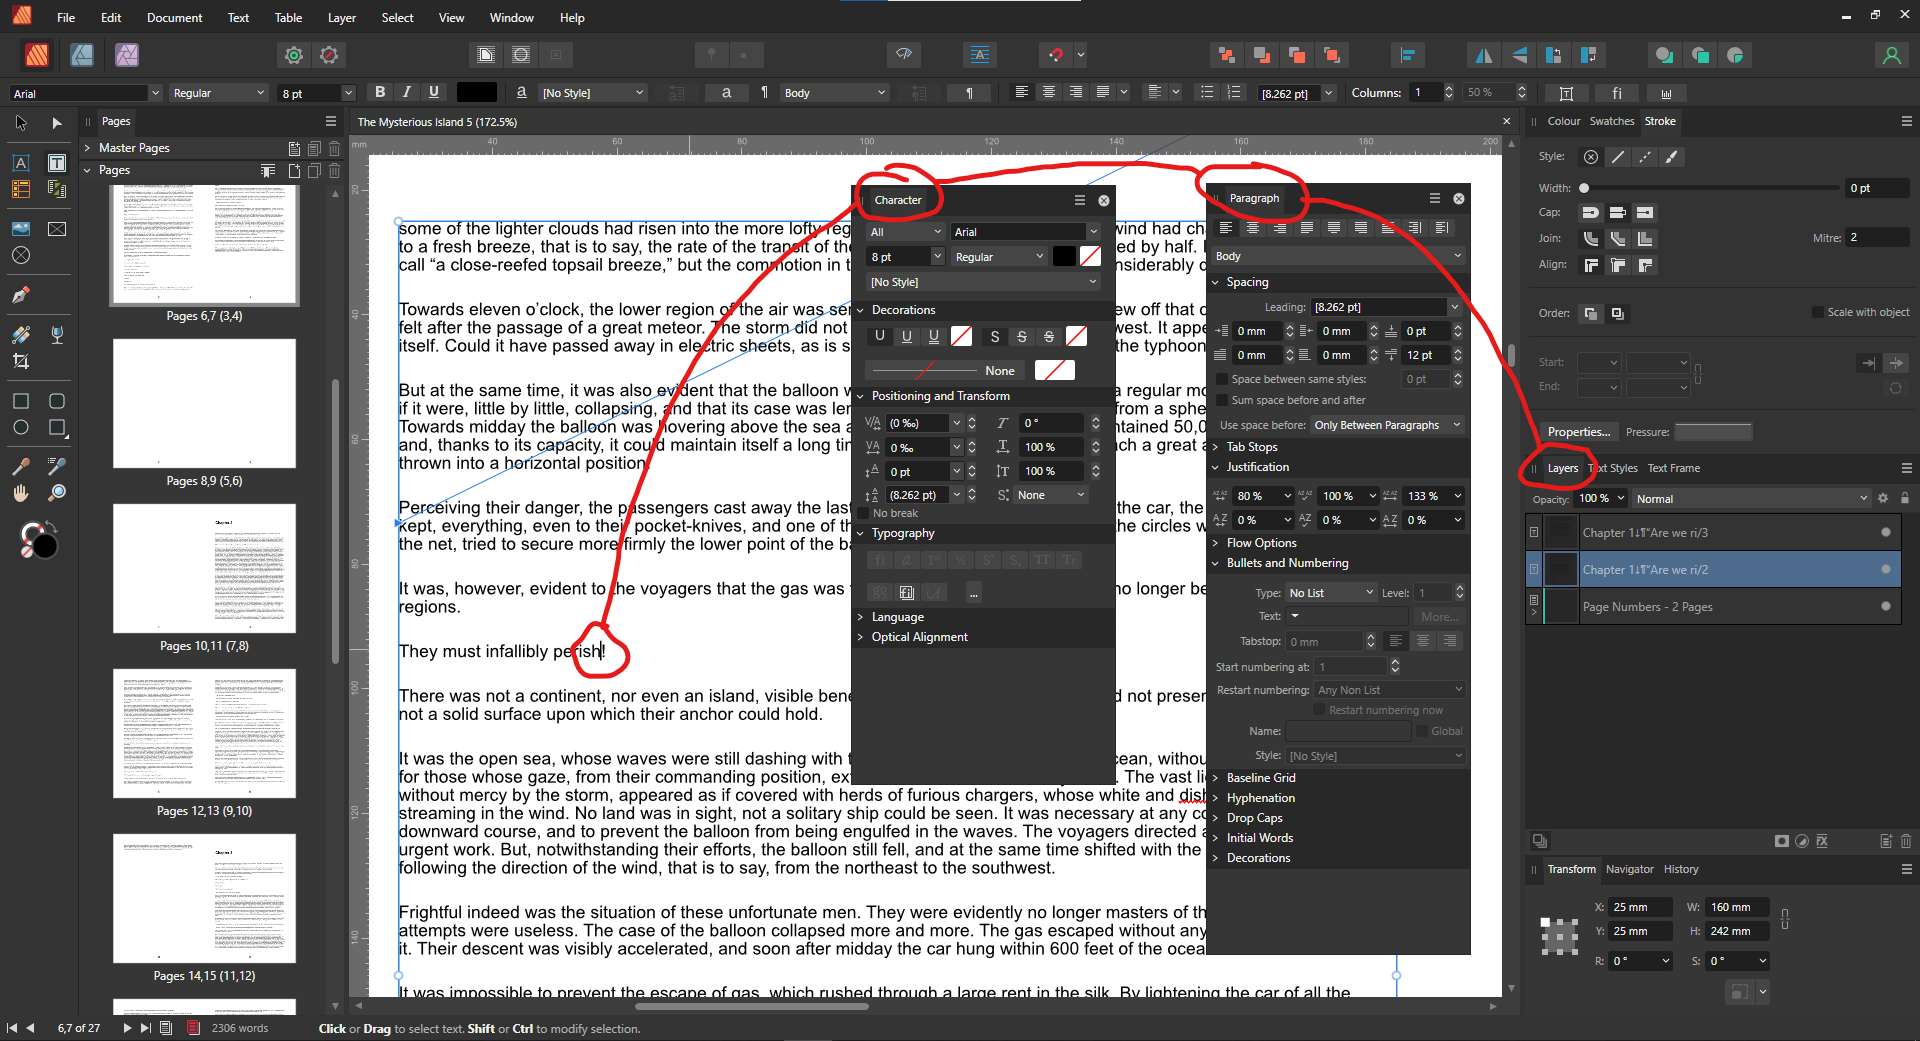The image size is (1920, 1041).
Task: Switch to the Navigator tab
Action: 1630,869
